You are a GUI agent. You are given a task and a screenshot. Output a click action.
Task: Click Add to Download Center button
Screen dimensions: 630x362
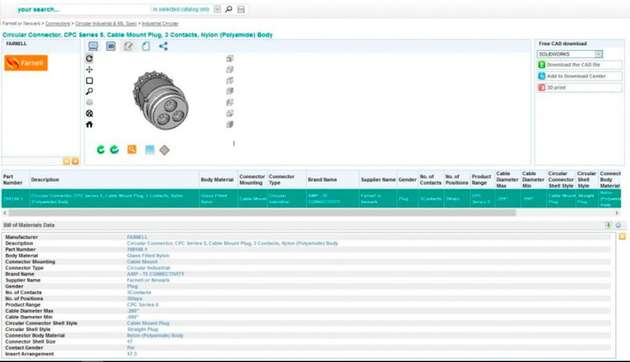(x=580, y=76)
